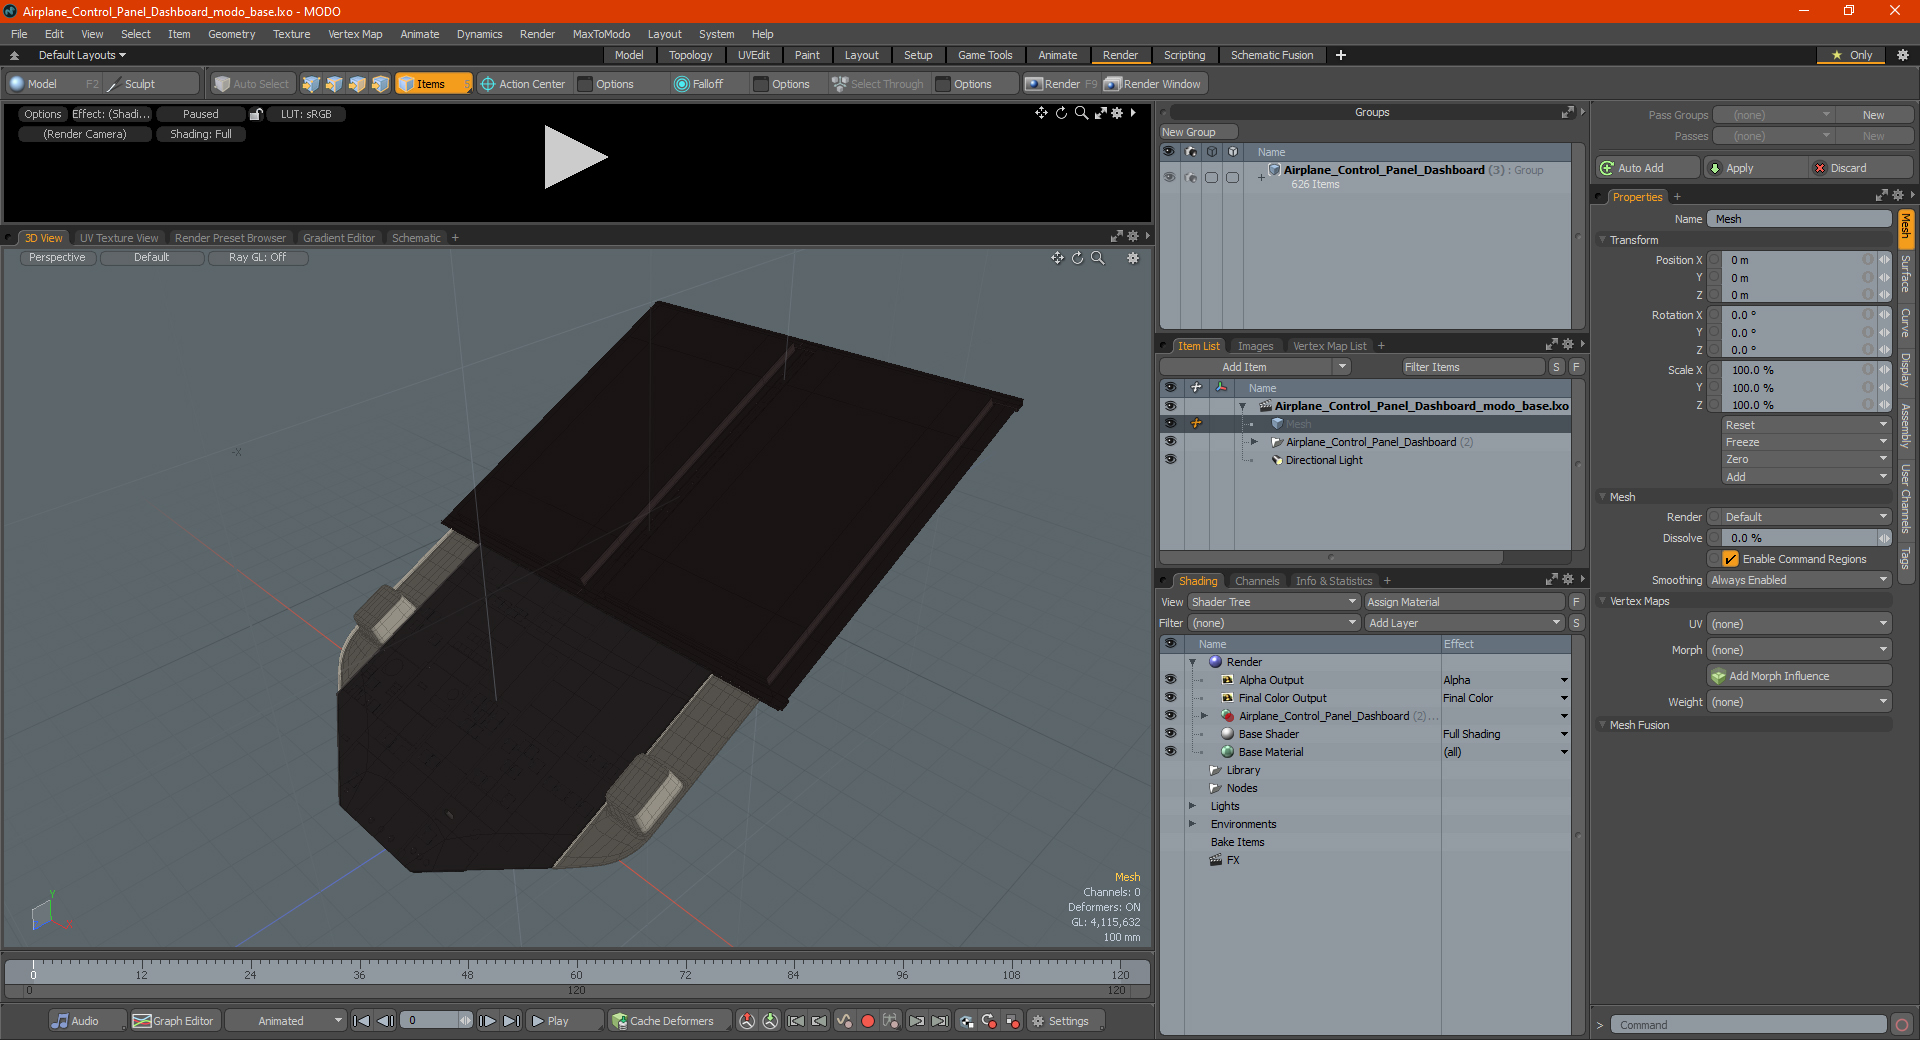
Task: Switch to the UV Texture View tab
Action: [x=119, y=238]
